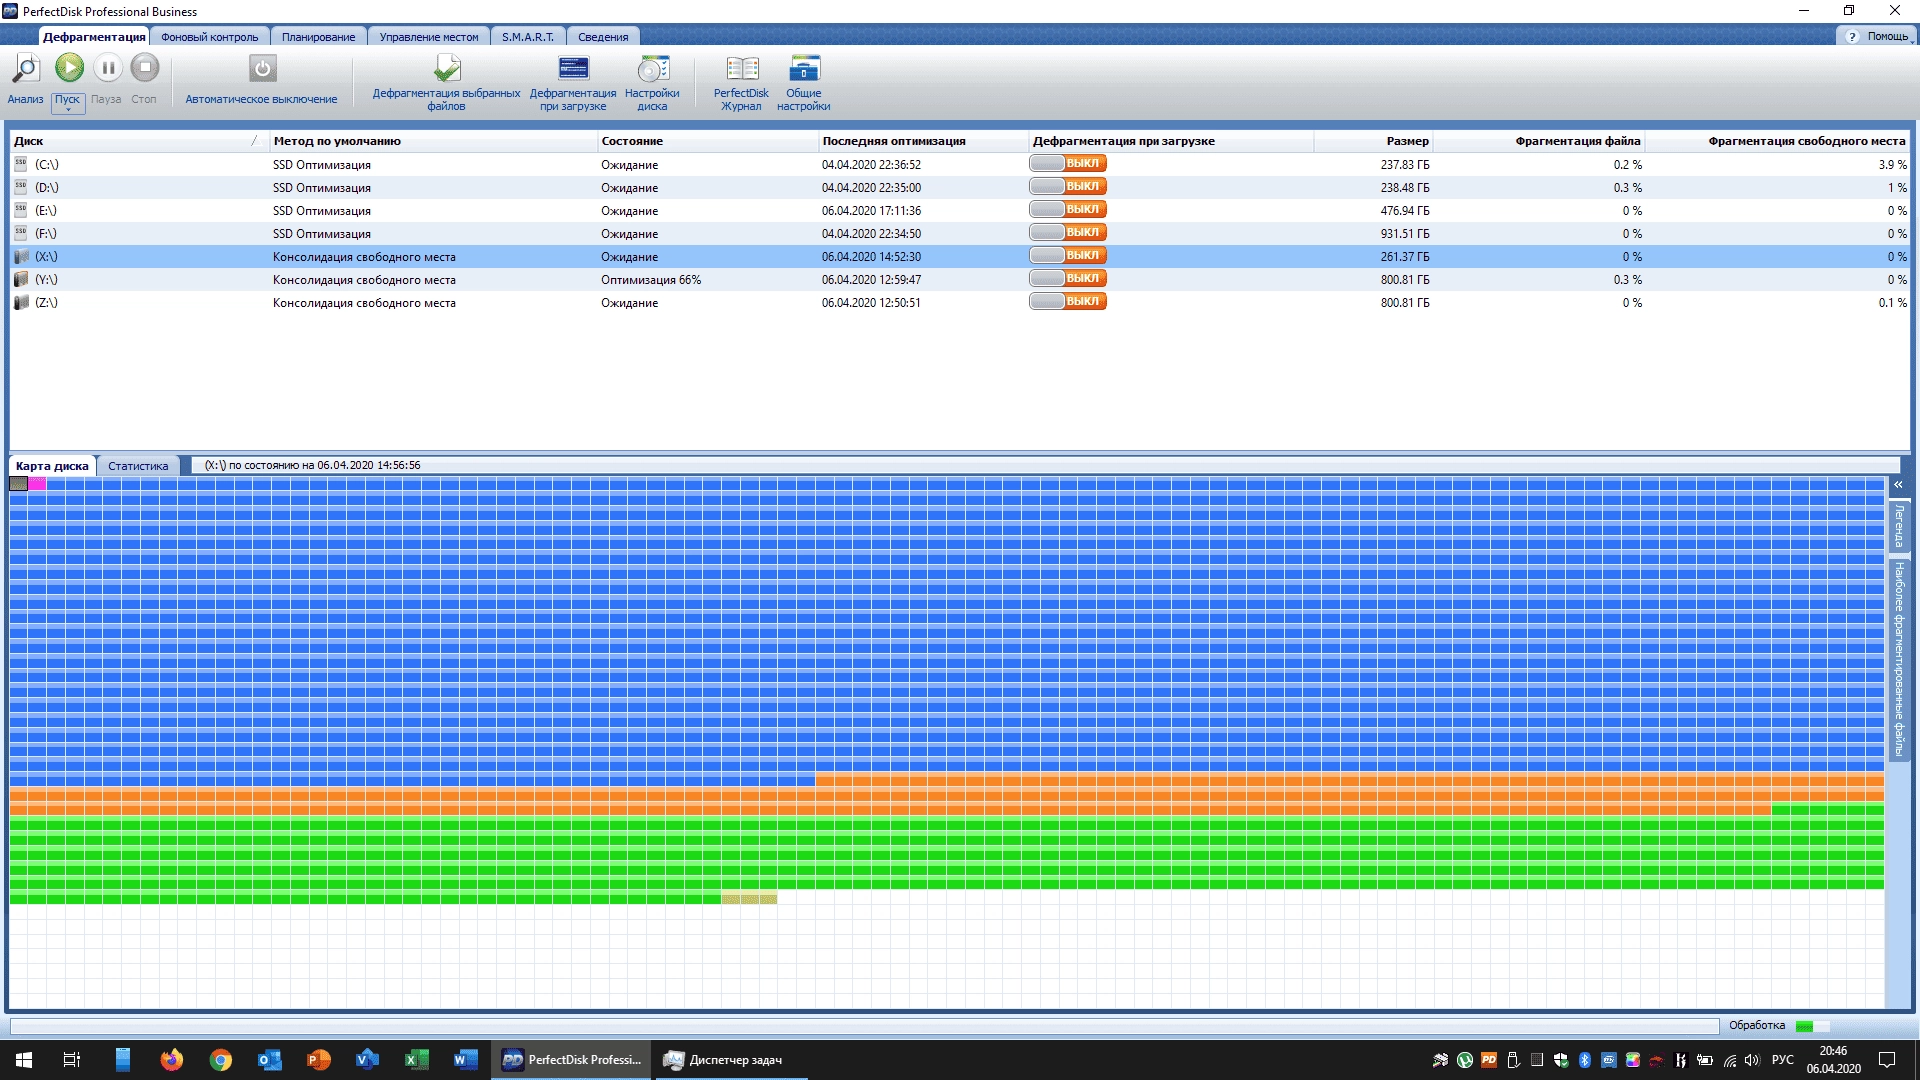
Task: Sort by Фрагментация свободного места column header
Action: click(1777, 141)
